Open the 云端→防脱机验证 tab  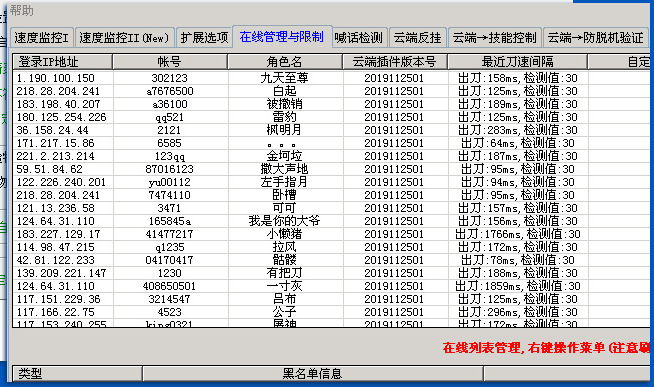point(596,38)
